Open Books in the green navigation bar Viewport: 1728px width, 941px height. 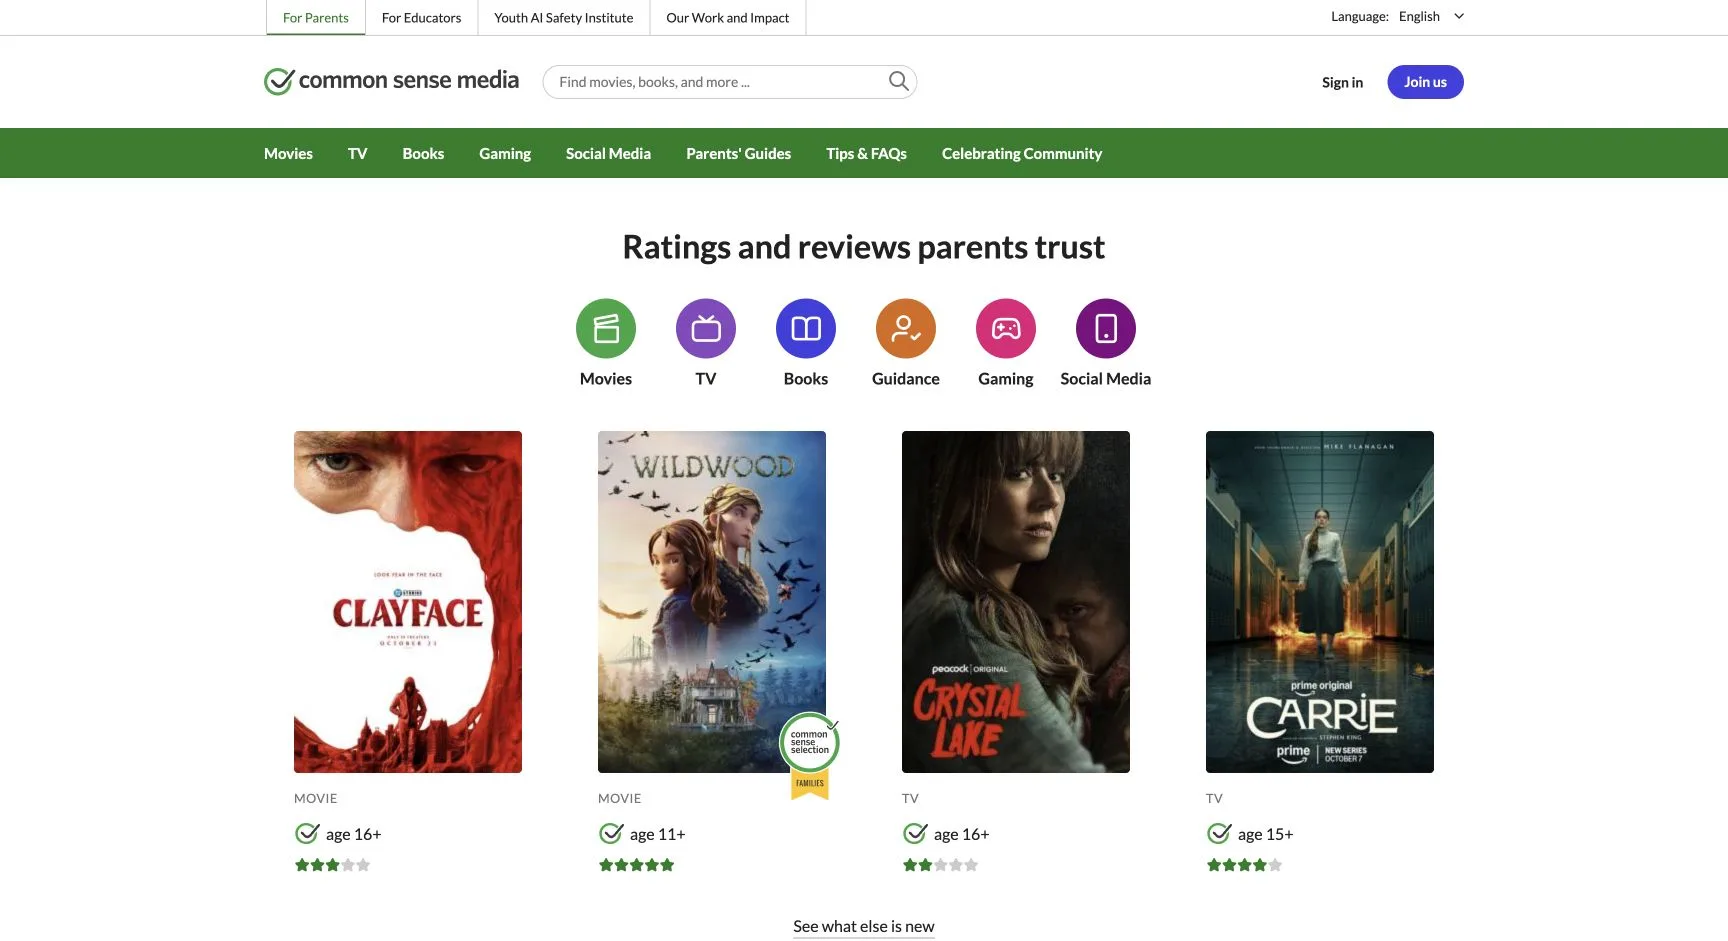423,153
